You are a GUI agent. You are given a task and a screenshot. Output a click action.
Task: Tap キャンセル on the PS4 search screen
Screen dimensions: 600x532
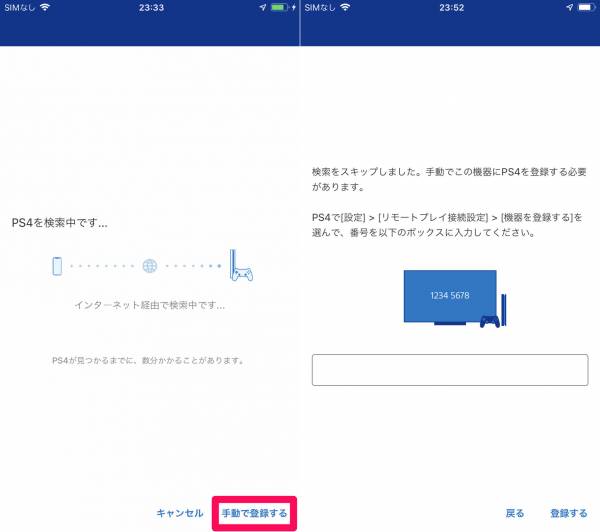pyautogui.click(x=179, y=513)
